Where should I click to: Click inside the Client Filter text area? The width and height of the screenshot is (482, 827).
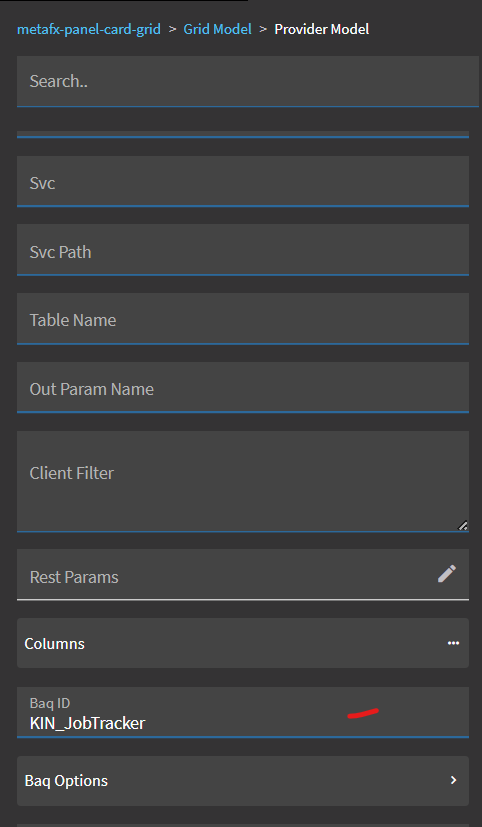243,482
